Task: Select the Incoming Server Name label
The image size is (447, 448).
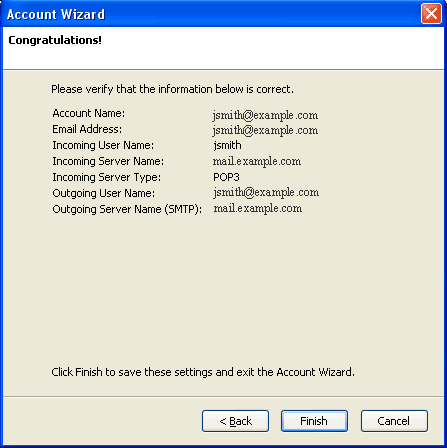Action: click(108, 161)
